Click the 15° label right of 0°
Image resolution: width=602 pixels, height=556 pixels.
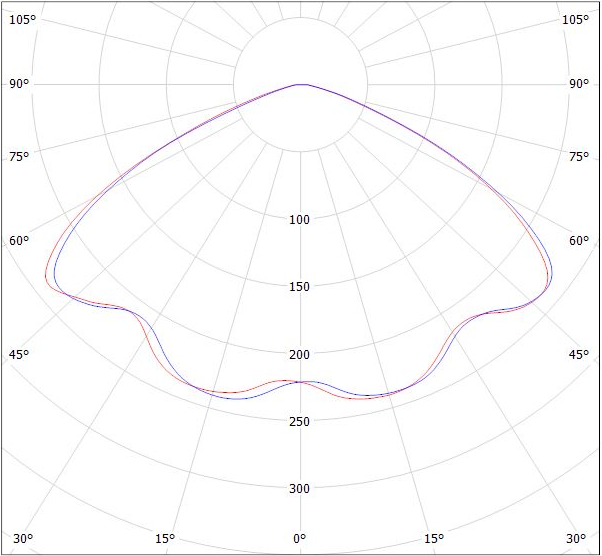[x=434, y=539]
